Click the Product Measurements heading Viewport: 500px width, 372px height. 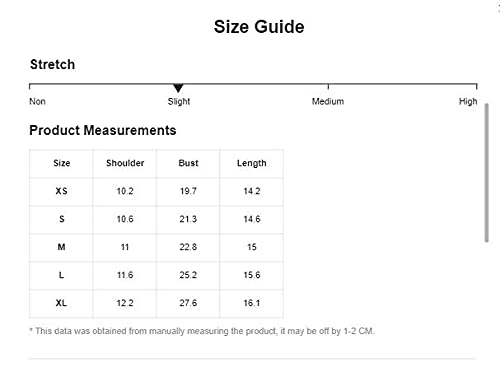[x=103, y=130]
